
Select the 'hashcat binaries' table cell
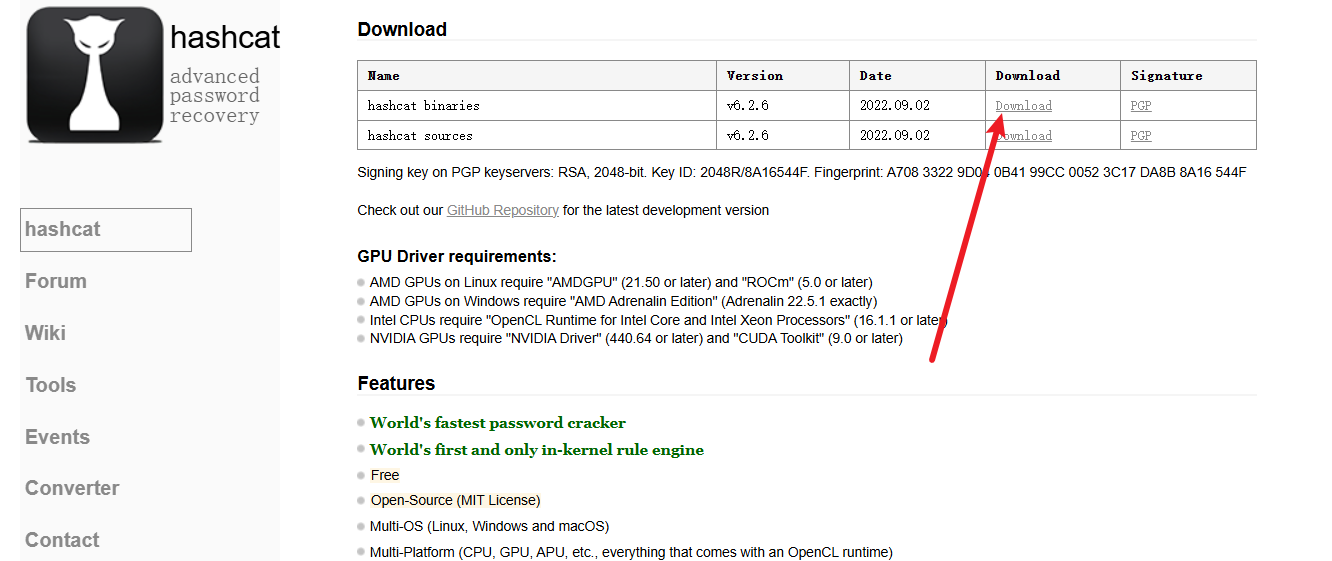[537, 106]
